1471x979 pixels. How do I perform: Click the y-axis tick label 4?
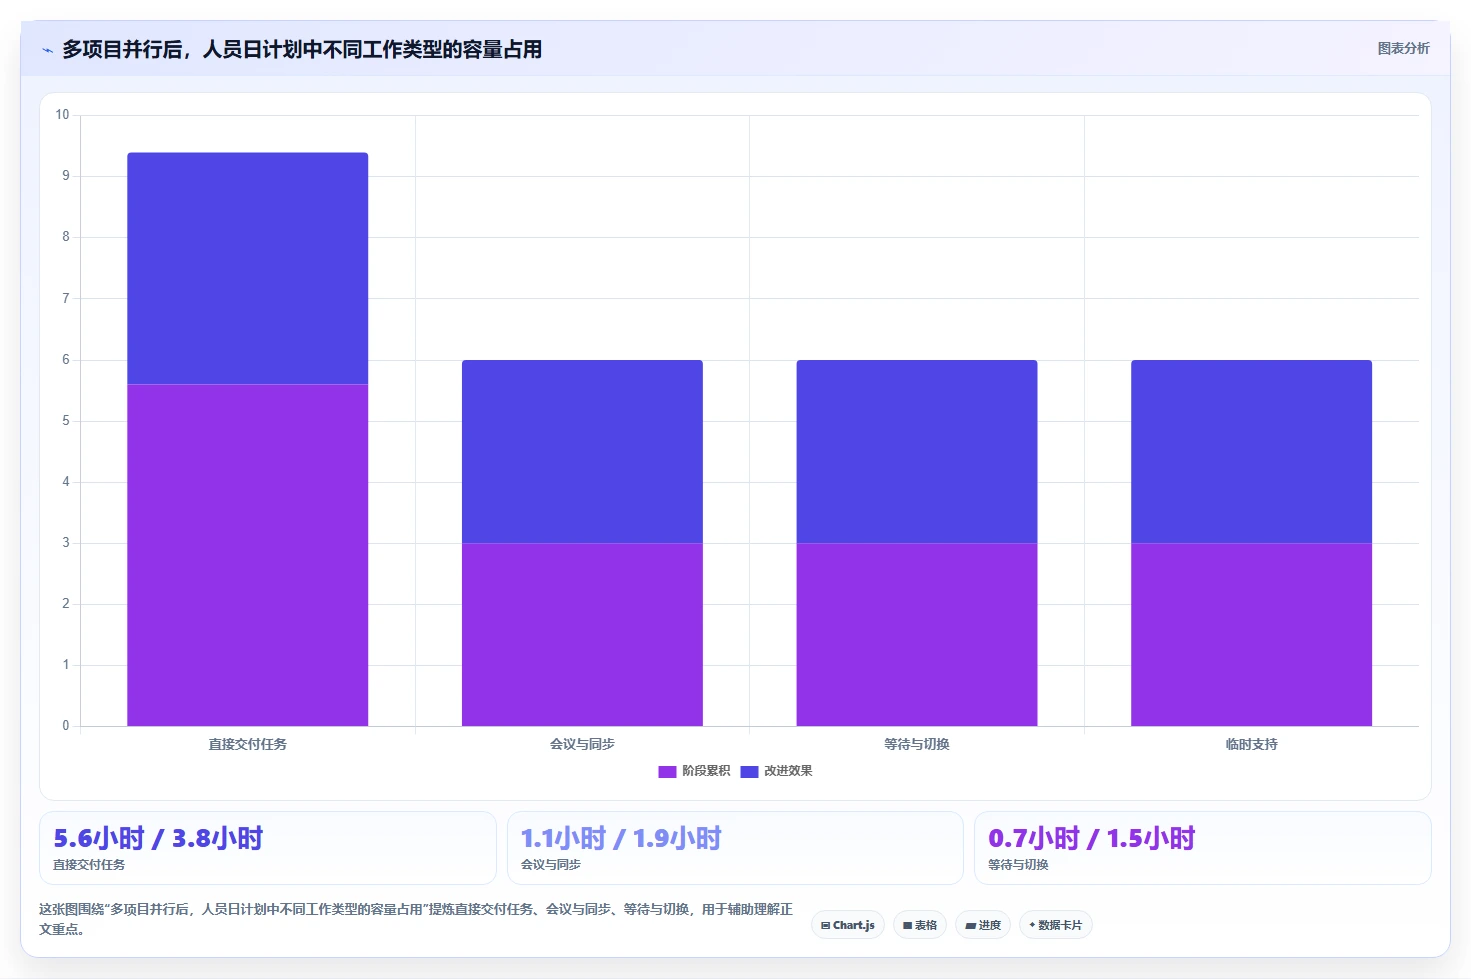coord(66,482)
